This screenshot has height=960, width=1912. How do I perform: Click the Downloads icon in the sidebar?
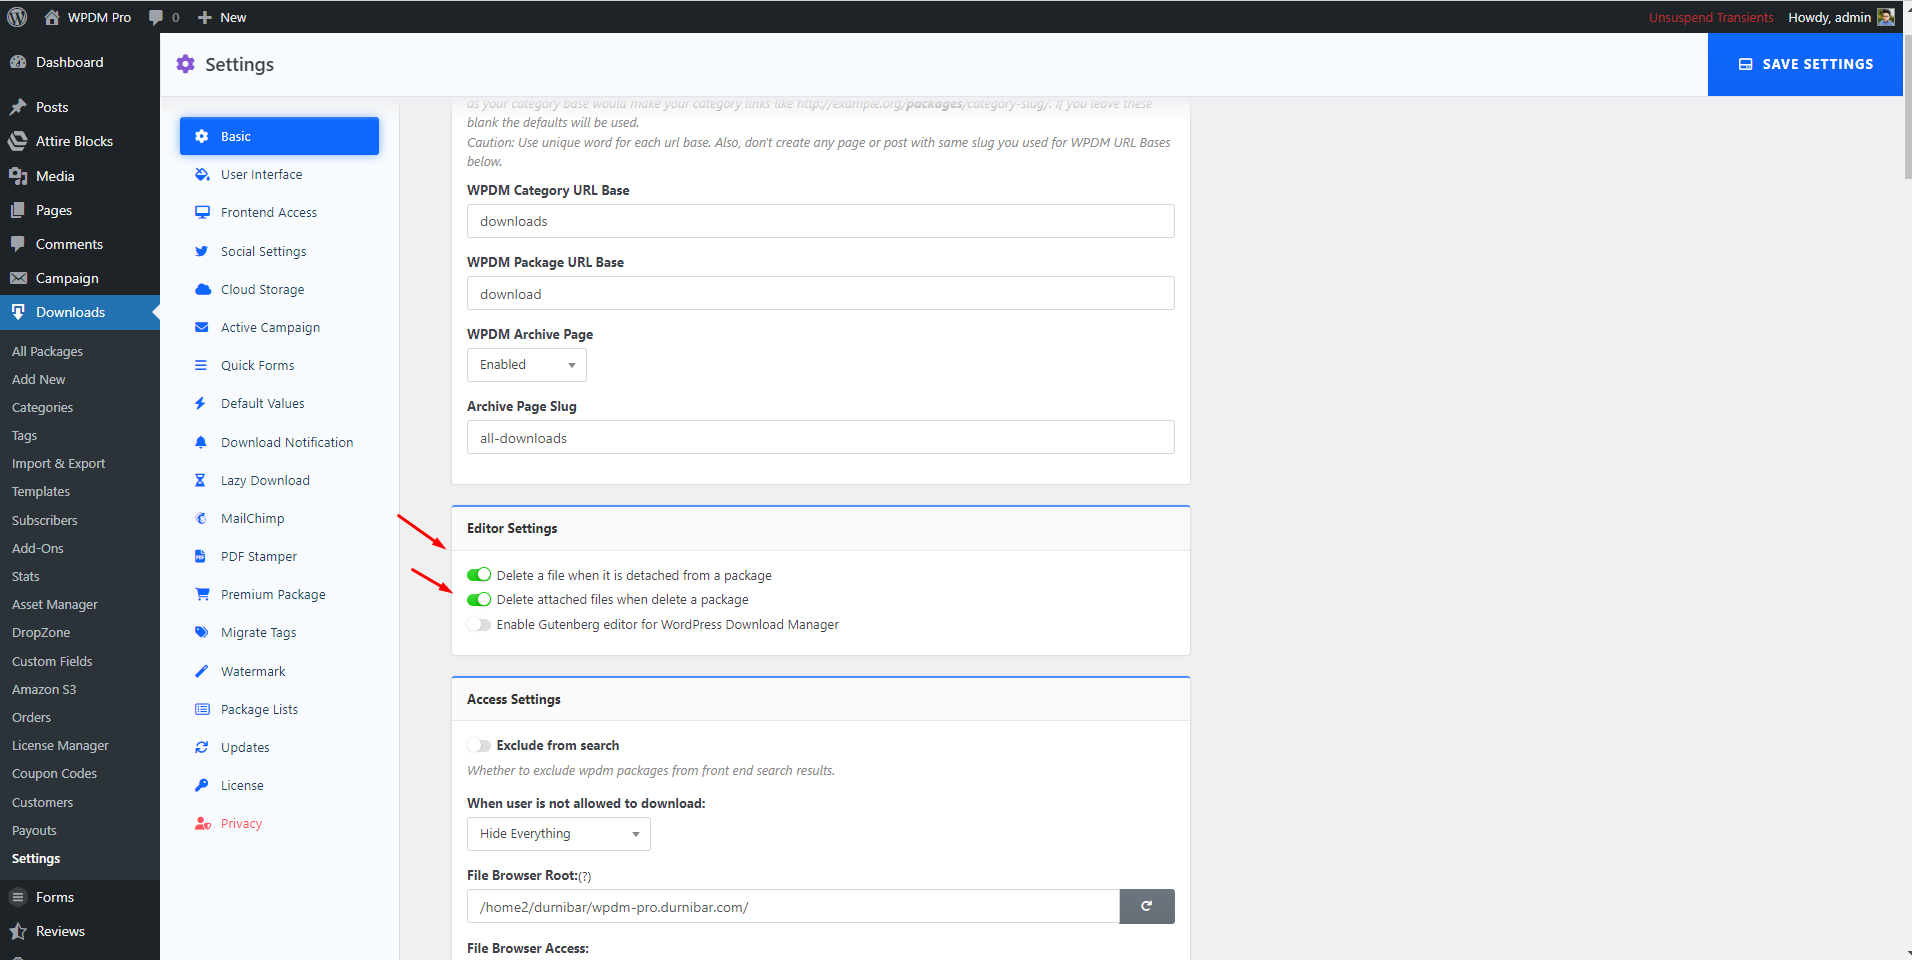[x=18, y=312]
